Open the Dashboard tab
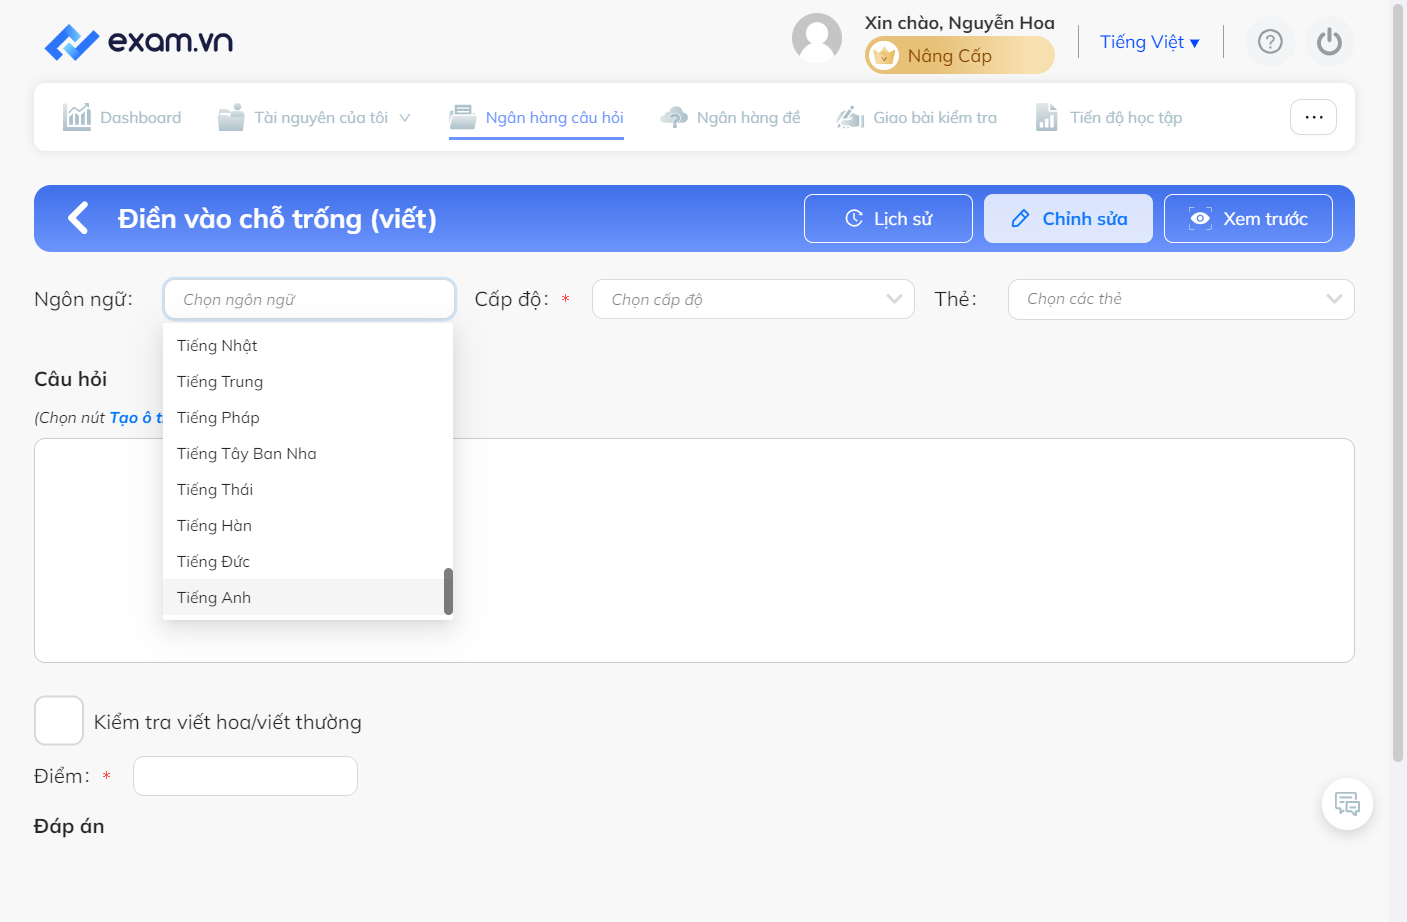This screenshot has width=1407, height=922. pos(122,118)
